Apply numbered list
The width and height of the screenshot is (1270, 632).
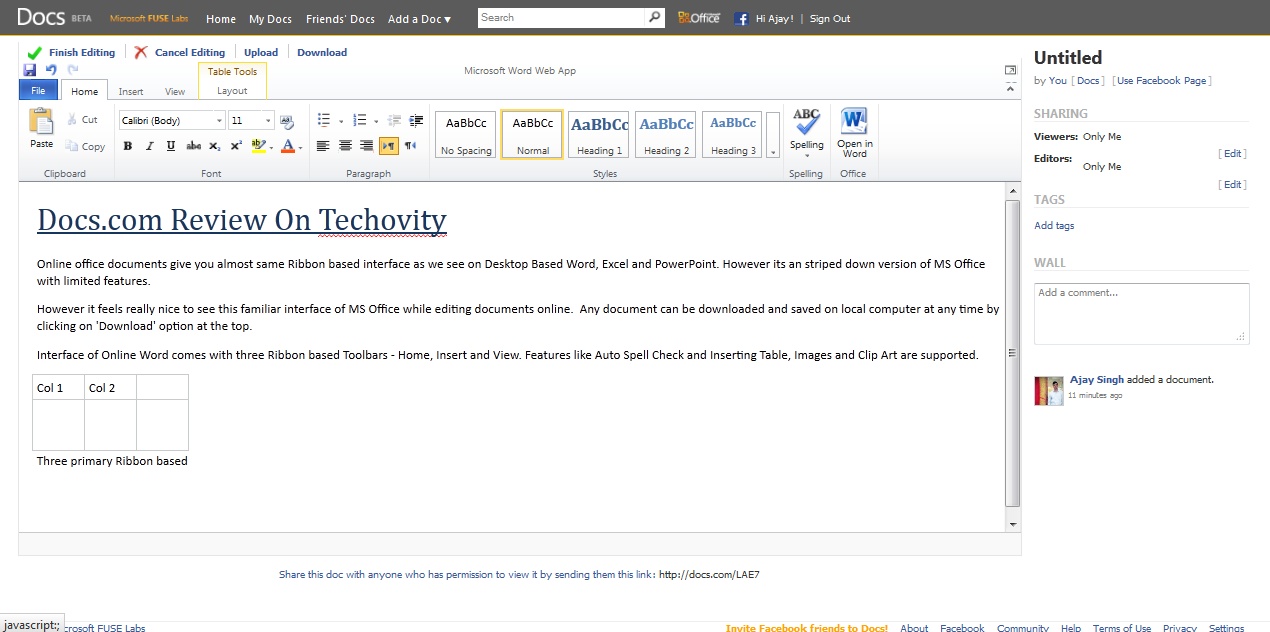point(360,120)
